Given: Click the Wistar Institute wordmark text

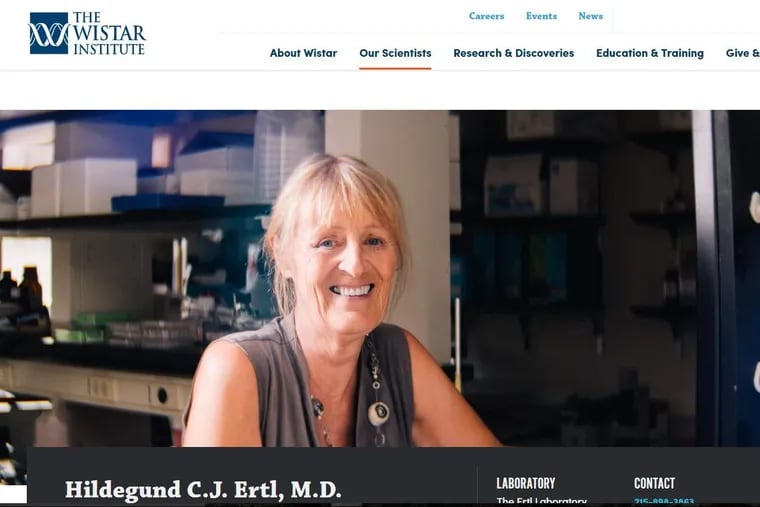Looking at the screenshot, I should pos(109,33).
